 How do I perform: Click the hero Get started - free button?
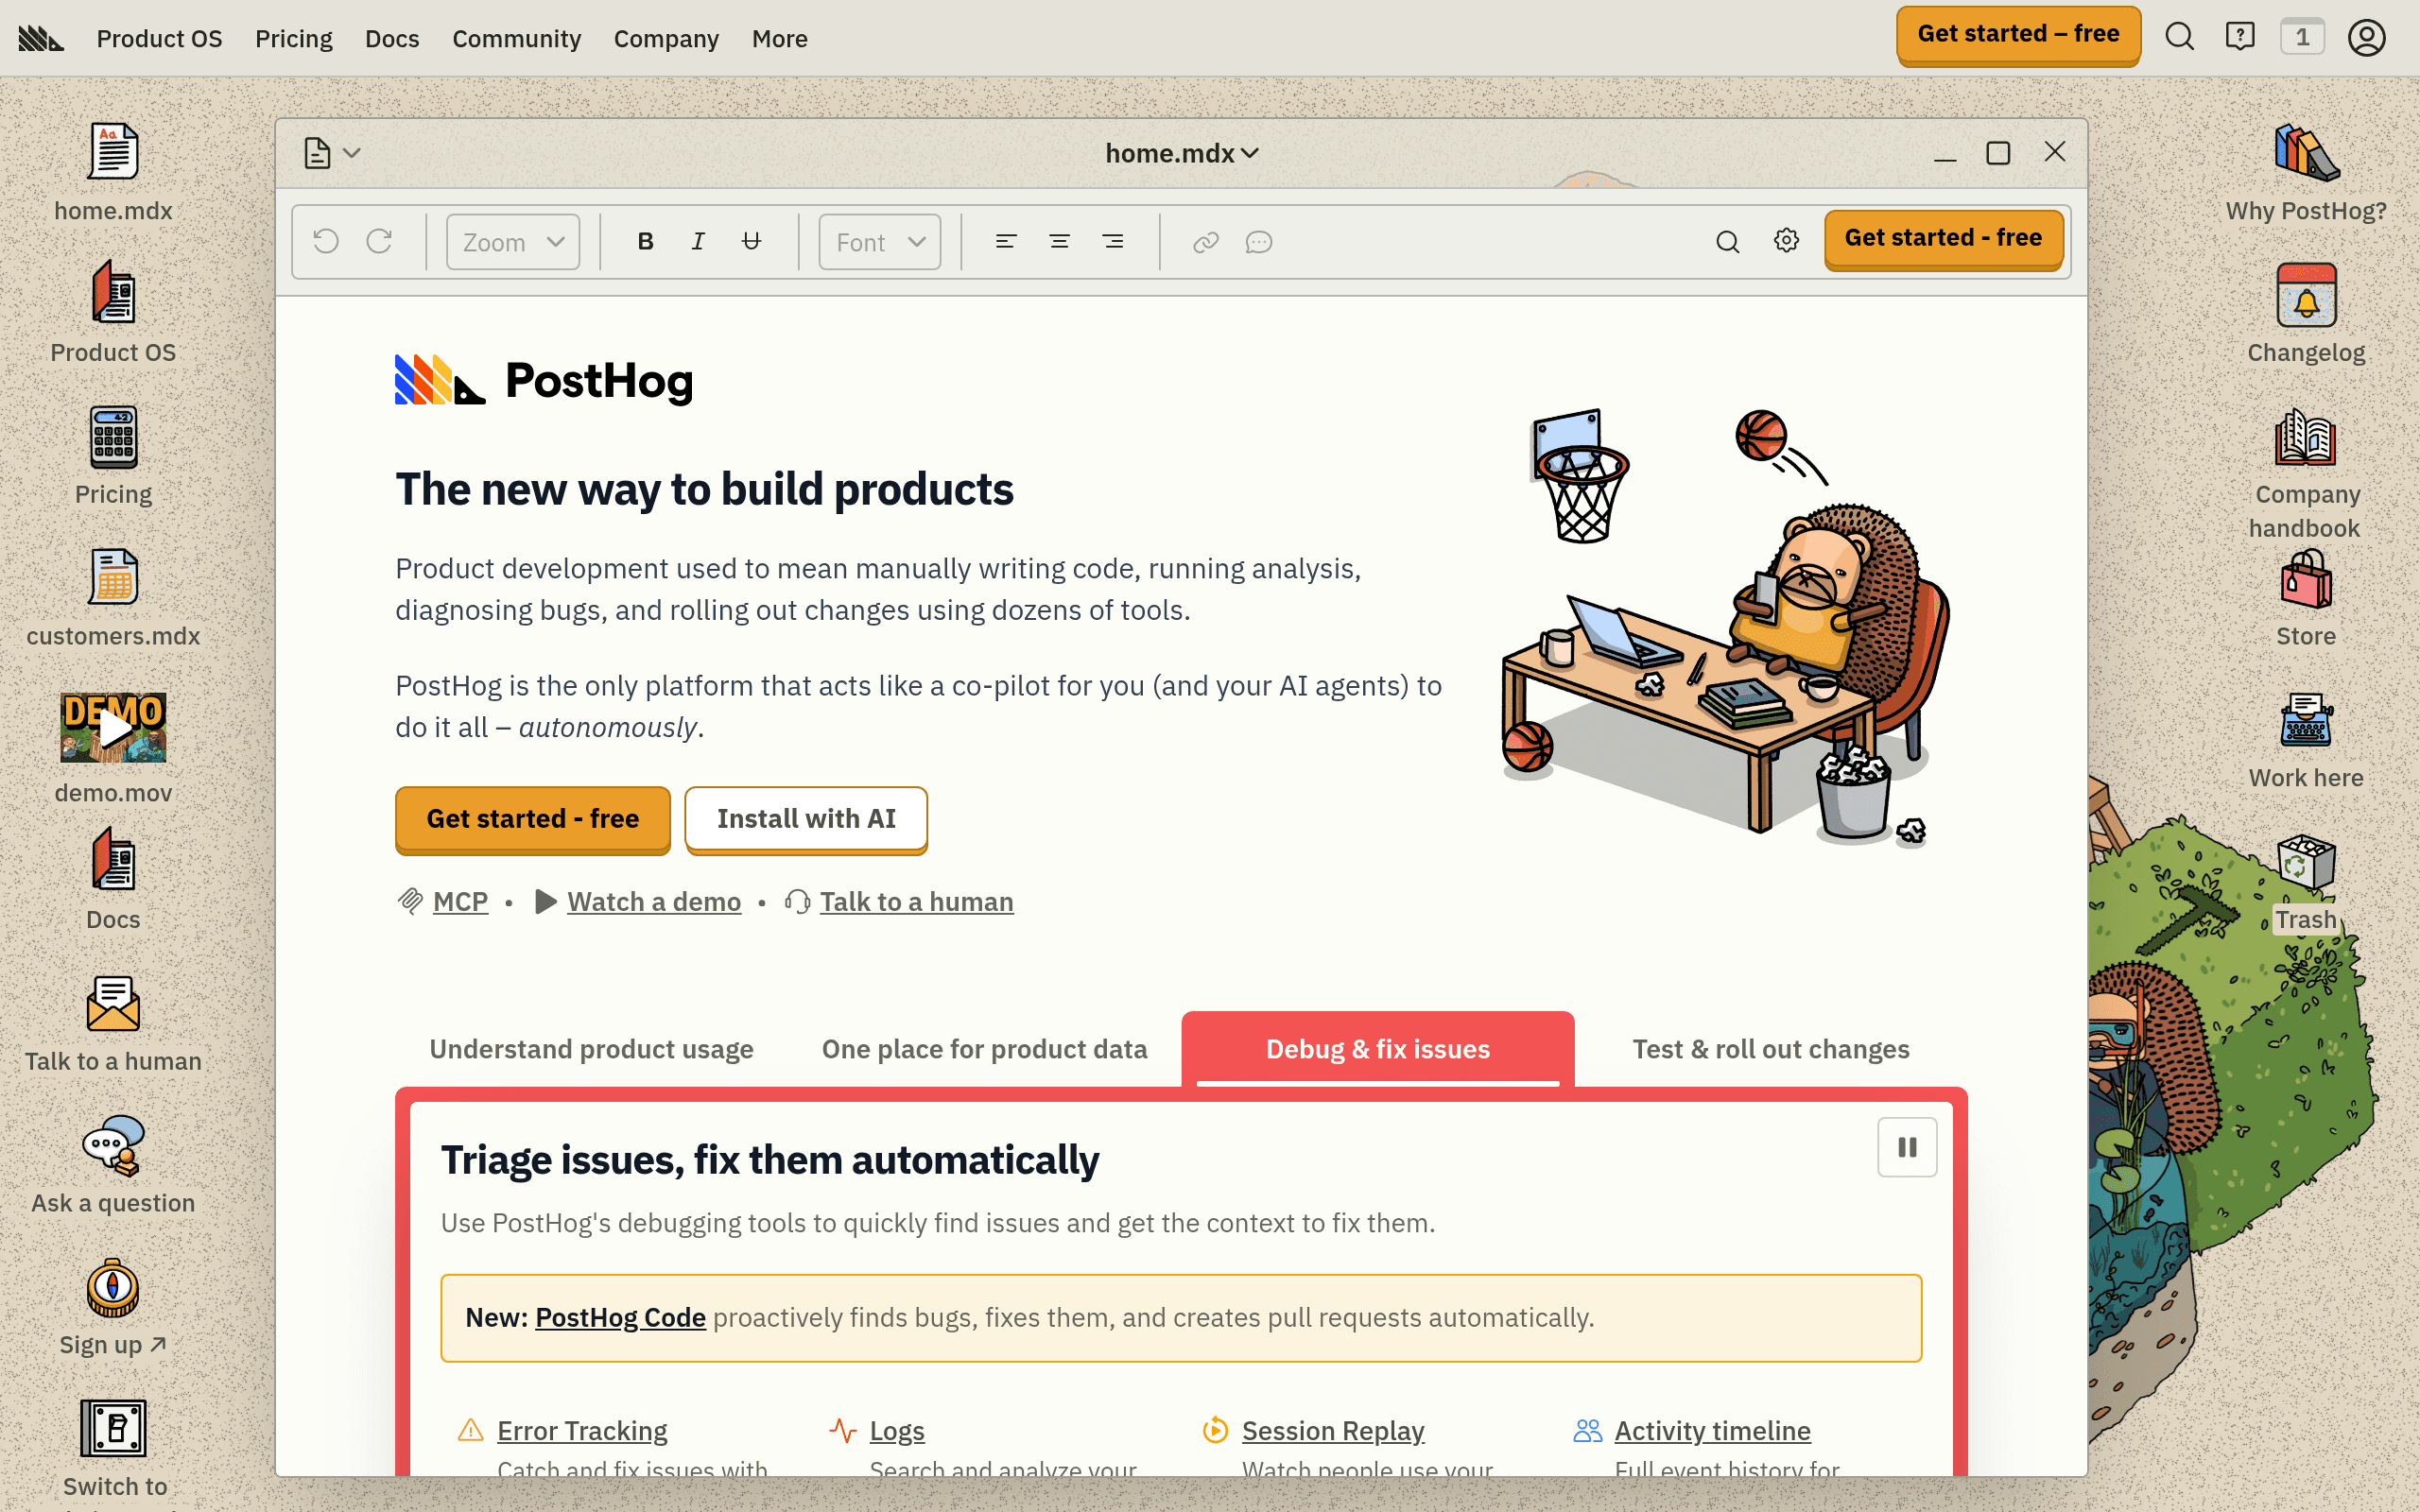click(x=532, y=819)
